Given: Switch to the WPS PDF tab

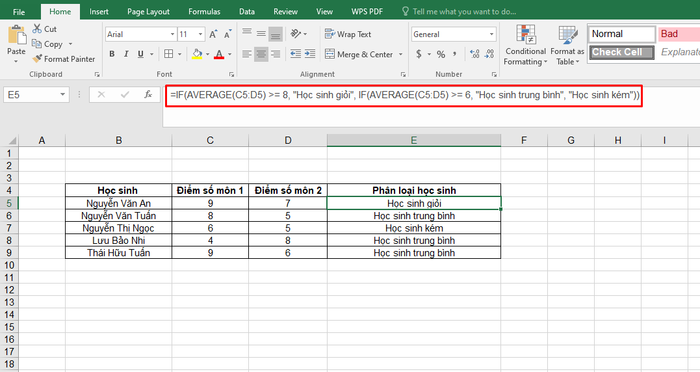Looking at the screenshot, I should click(367, 12).
